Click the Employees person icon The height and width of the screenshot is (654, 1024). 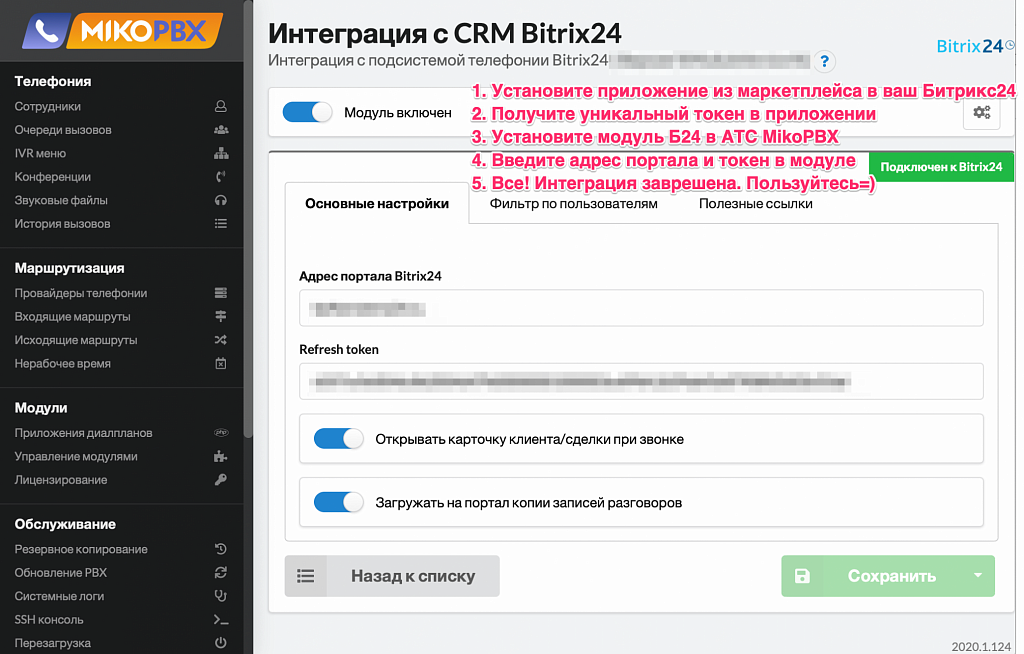click(221, 106)
